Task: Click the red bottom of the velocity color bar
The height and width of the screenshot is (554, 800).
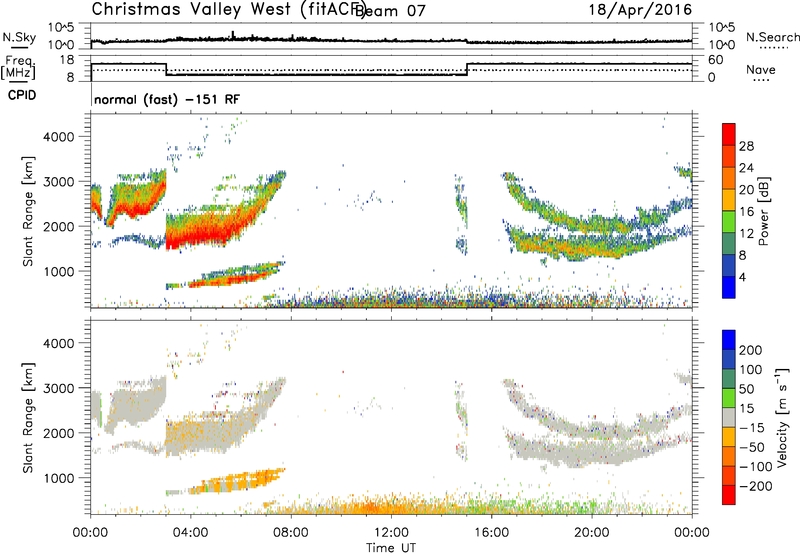Action: click(729, 495)
